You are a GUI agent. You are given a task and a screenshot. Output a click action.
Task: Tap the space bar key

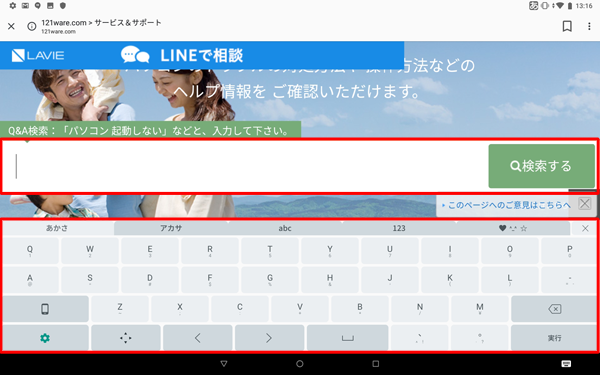click(347, 338)
